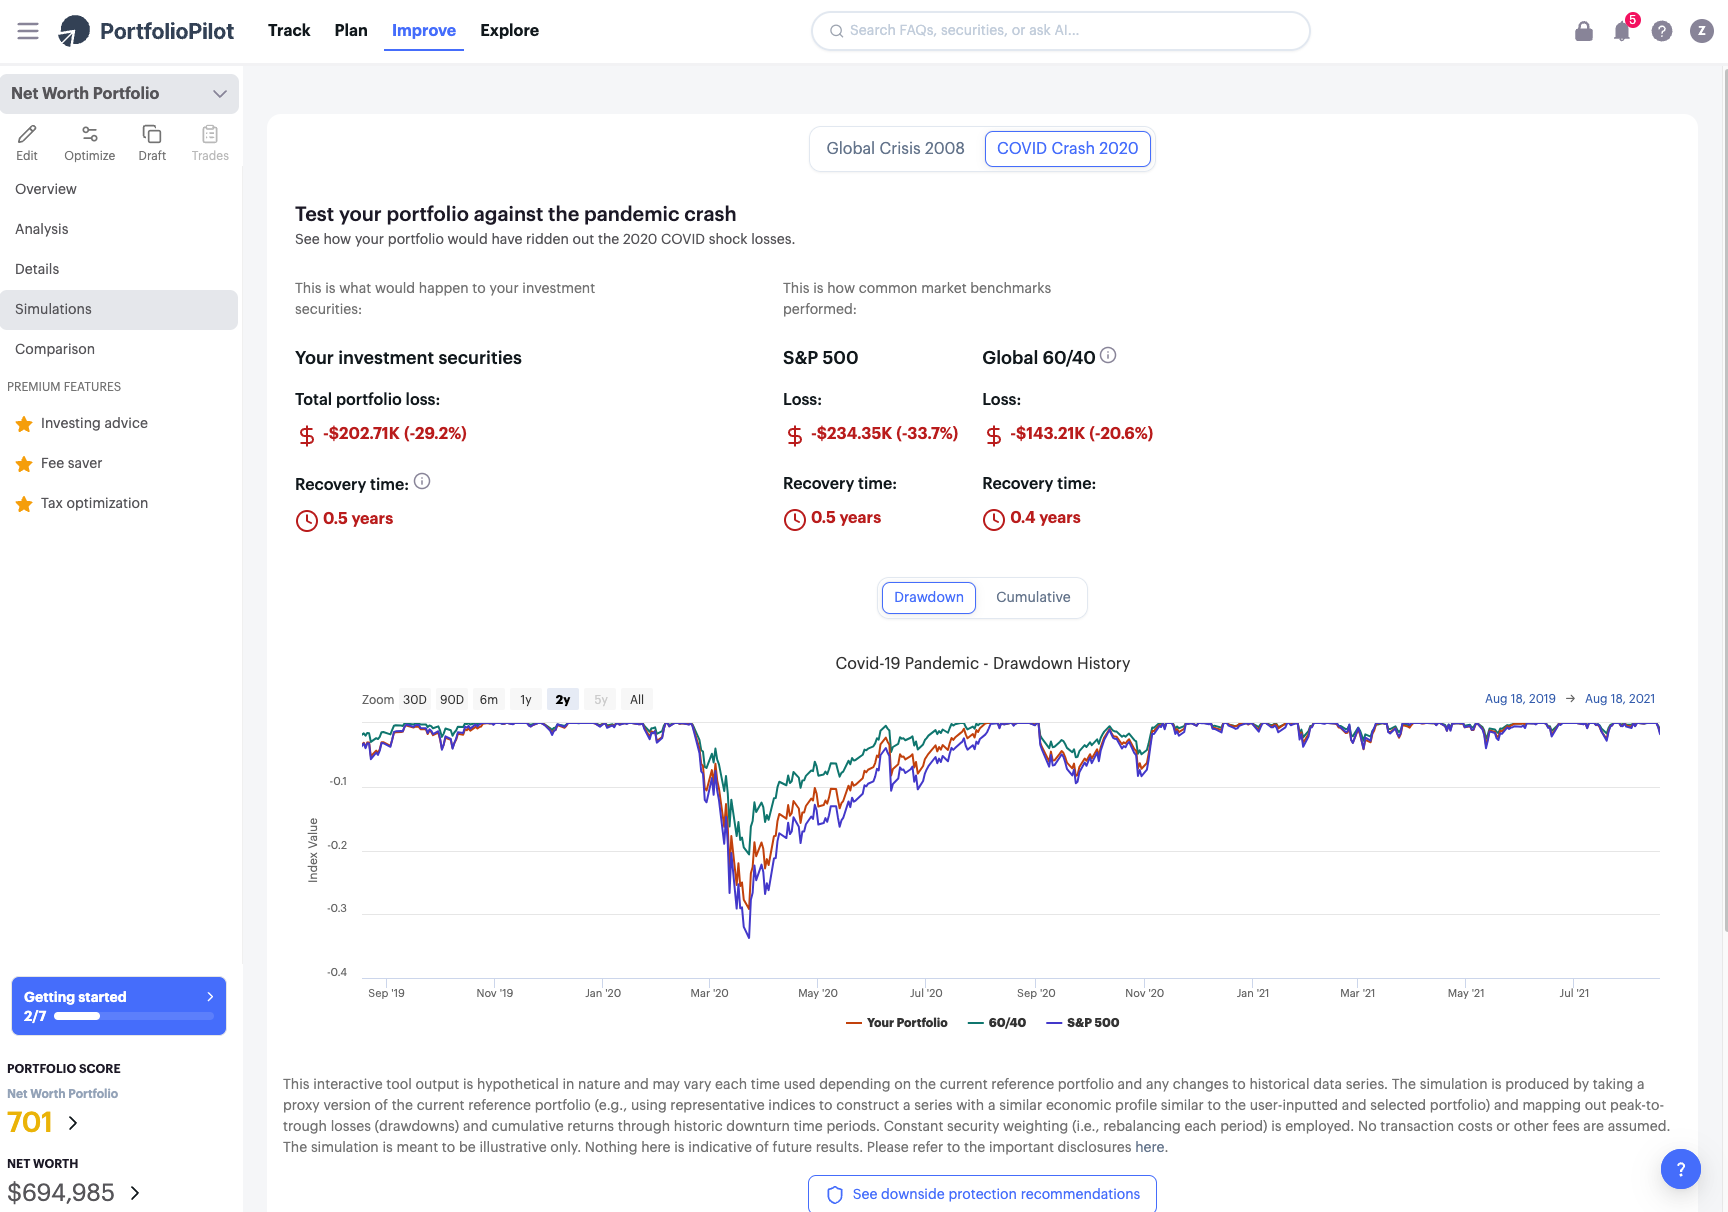Open the Explore tab
Viewport: 1728px width, 1212px height.
coord(510,31)
